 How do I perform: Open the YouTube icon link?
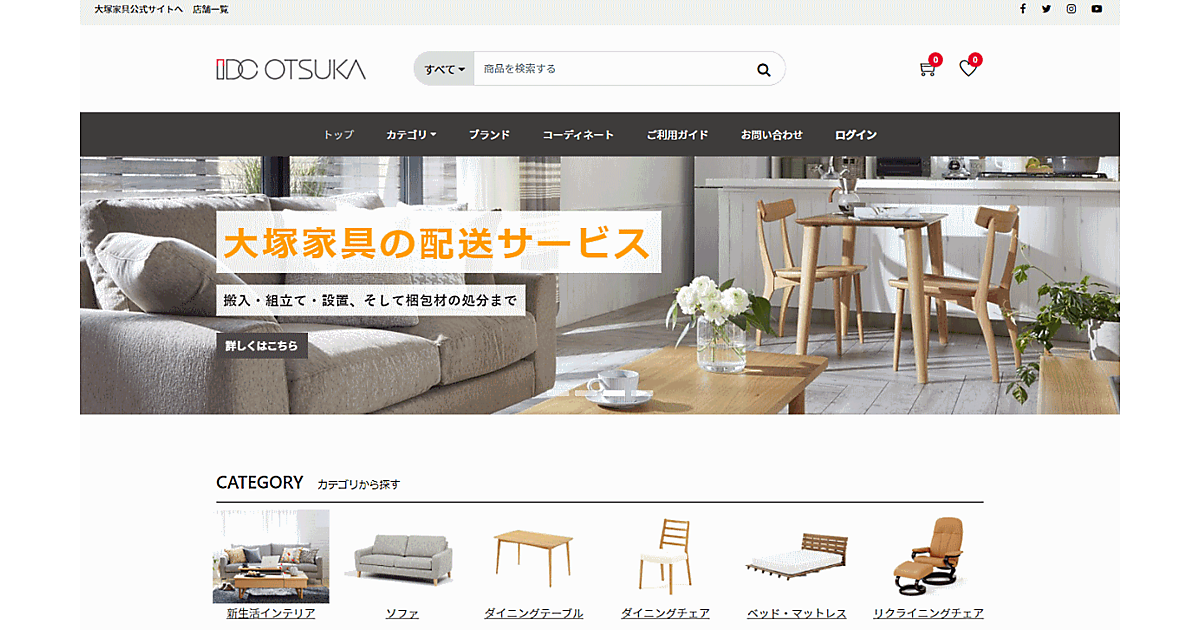tap(1097, 9)
